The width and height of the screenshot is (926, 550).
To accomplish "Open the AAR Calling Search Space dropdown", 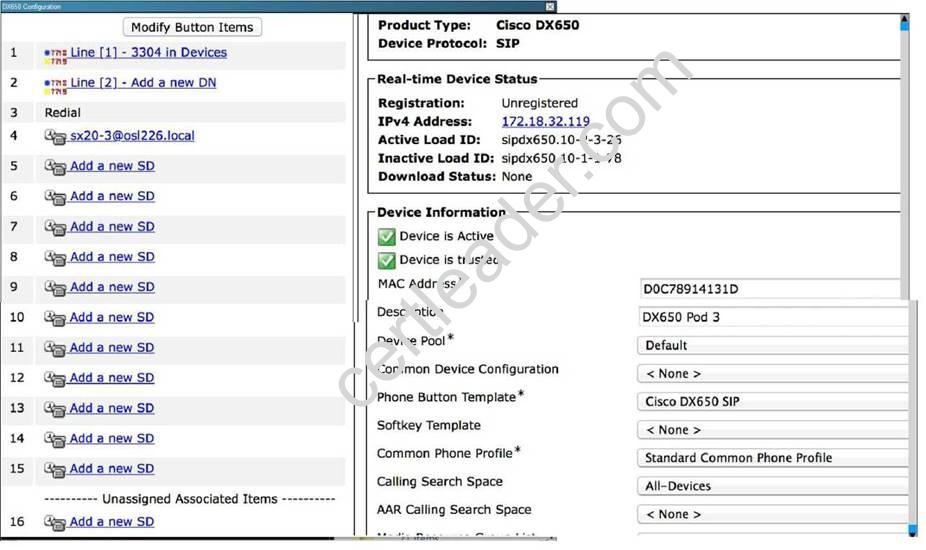I will click(x=773, y=514).
